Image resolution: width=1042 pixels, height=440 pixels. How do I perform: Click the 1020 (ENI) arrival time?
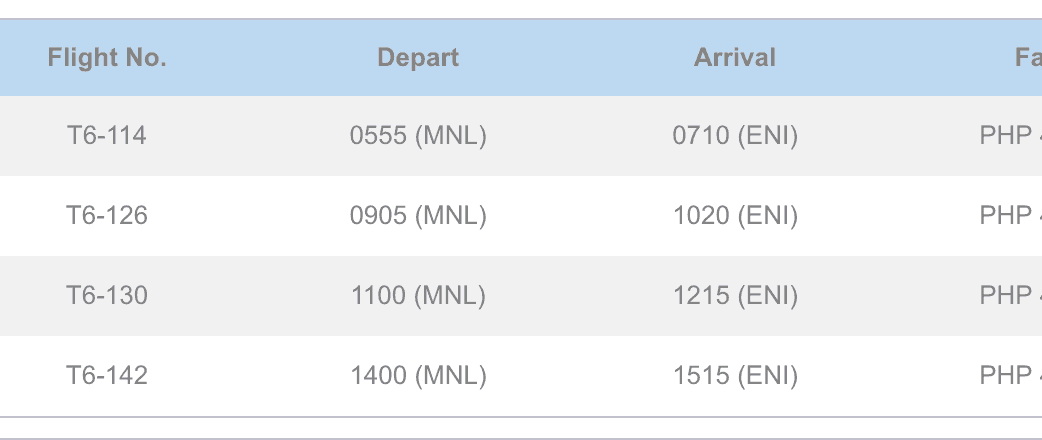pyautogui.click(x=735, y=215)
